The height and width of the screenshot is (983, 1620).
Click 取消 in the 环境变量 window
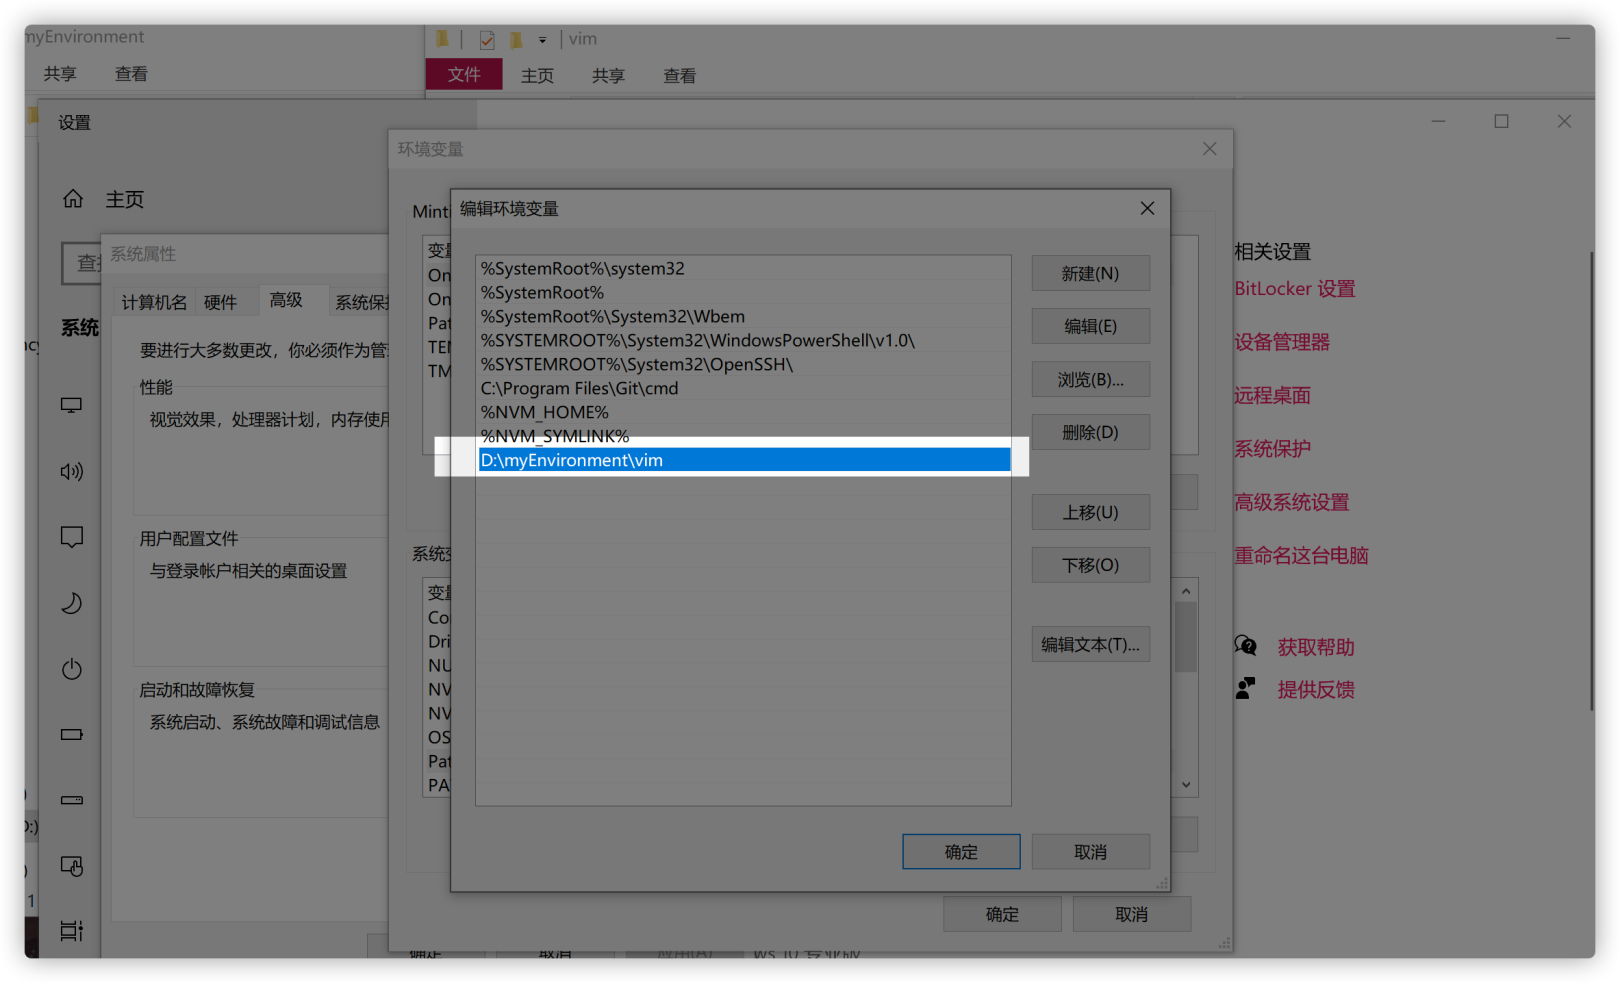(x=1131, y=914)
